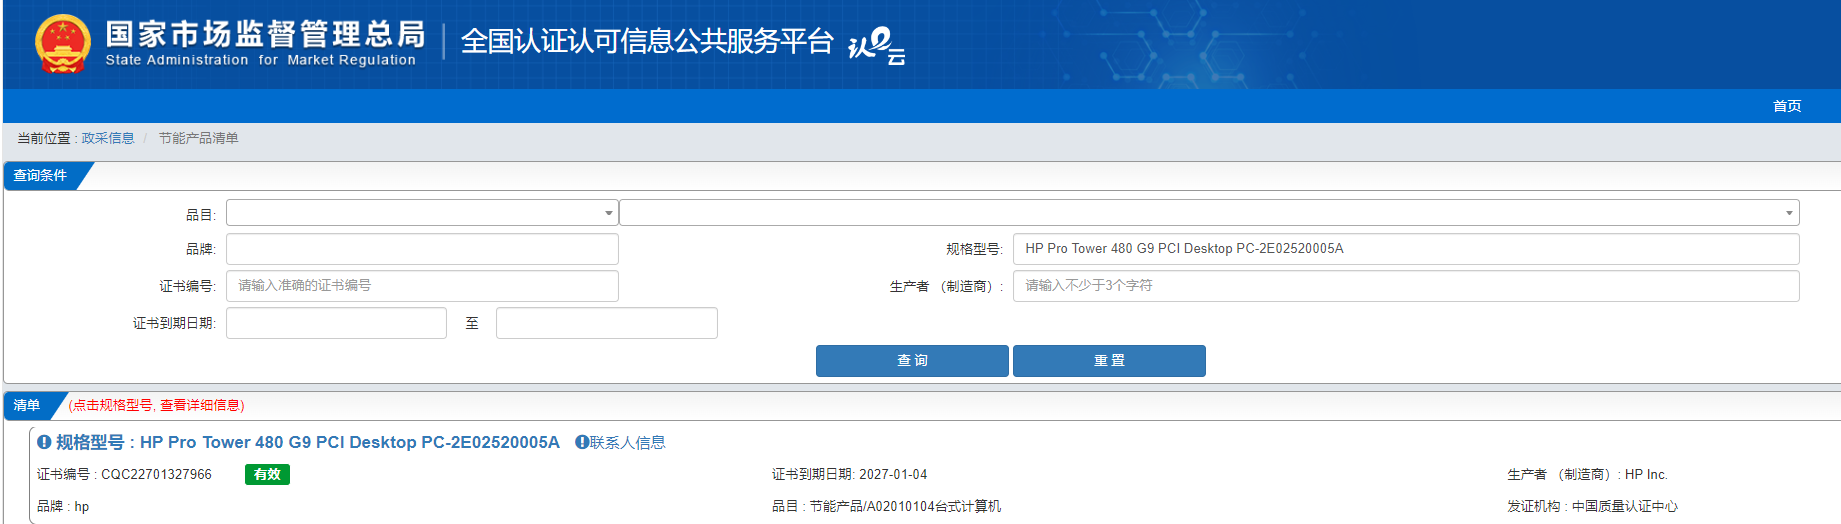Select 品牌: hp text
This screenshot has width=1841, height=524.
pyautogui.click(x=63, y=506)
